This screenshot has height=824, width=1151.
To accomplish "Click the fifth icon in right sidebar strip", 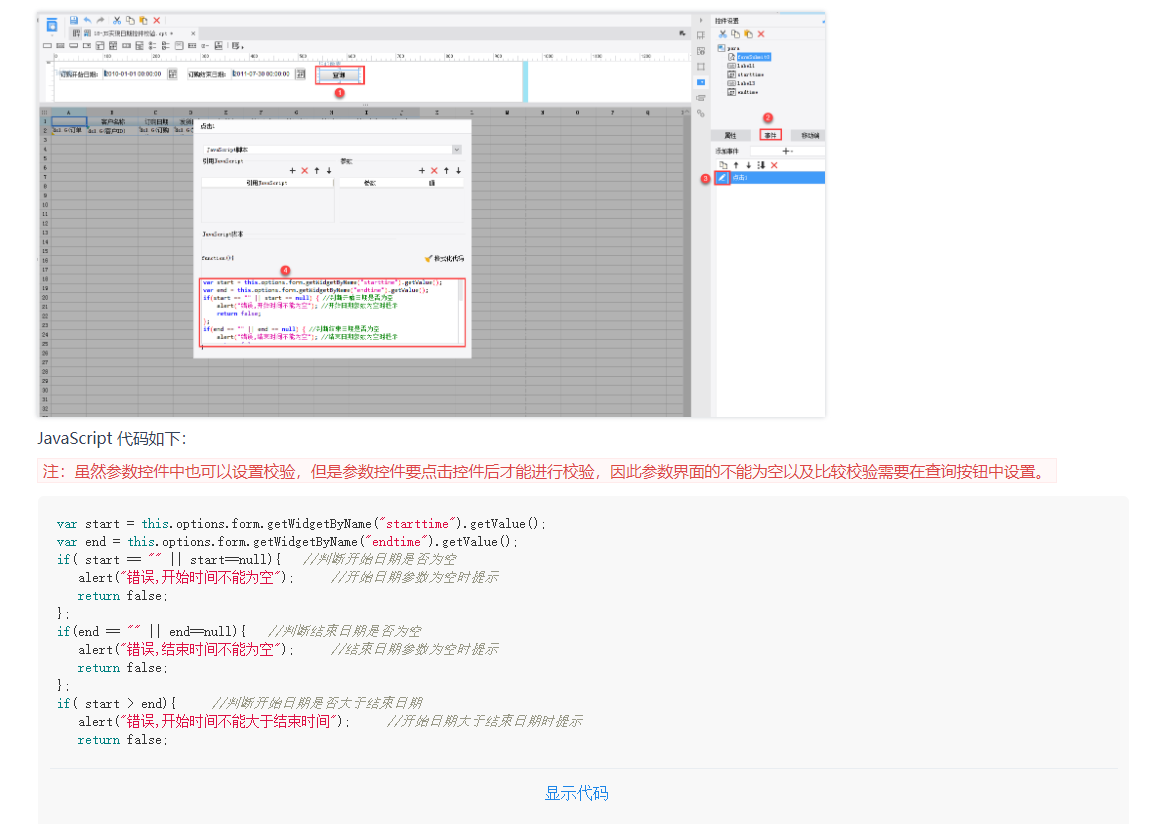I will click(701, 98).
